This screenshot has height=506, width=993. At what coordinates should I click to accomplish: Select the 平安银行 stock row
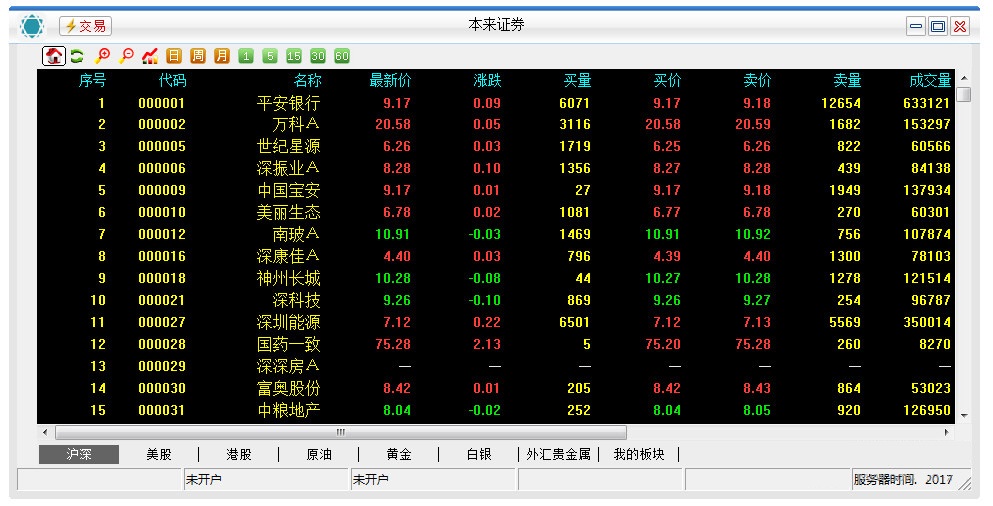tap(496, 103)
